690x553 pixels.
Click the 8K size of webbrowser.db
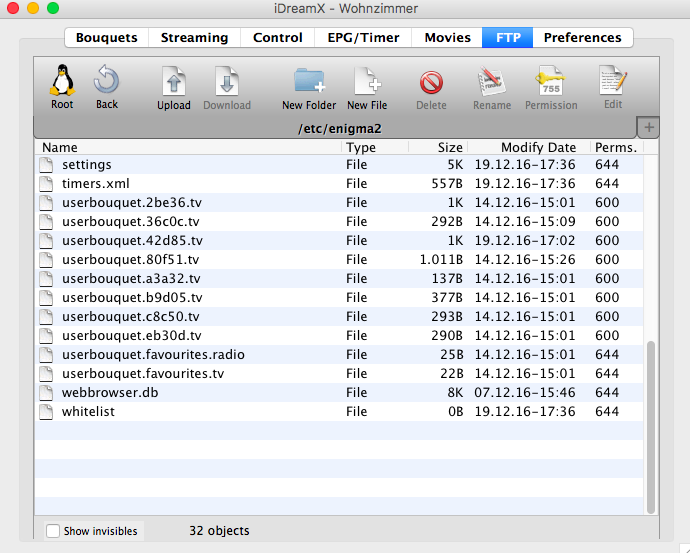455,392
